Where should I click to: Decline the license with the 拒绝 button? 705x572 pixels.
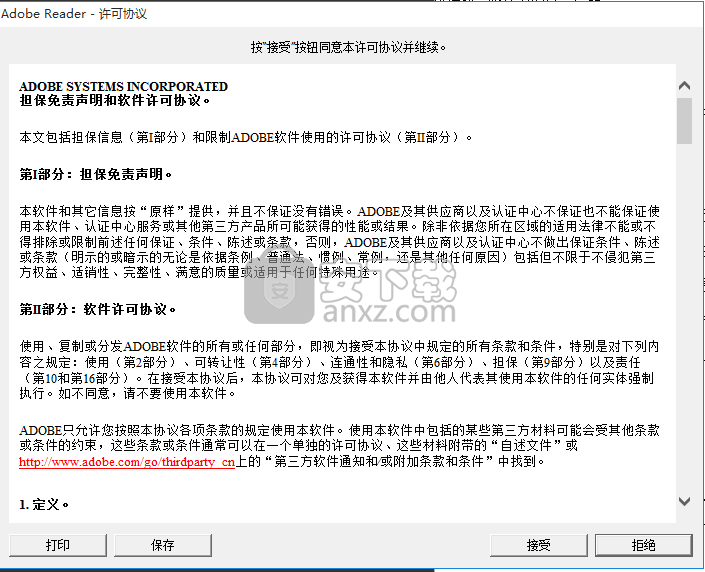tap(643, 545)
